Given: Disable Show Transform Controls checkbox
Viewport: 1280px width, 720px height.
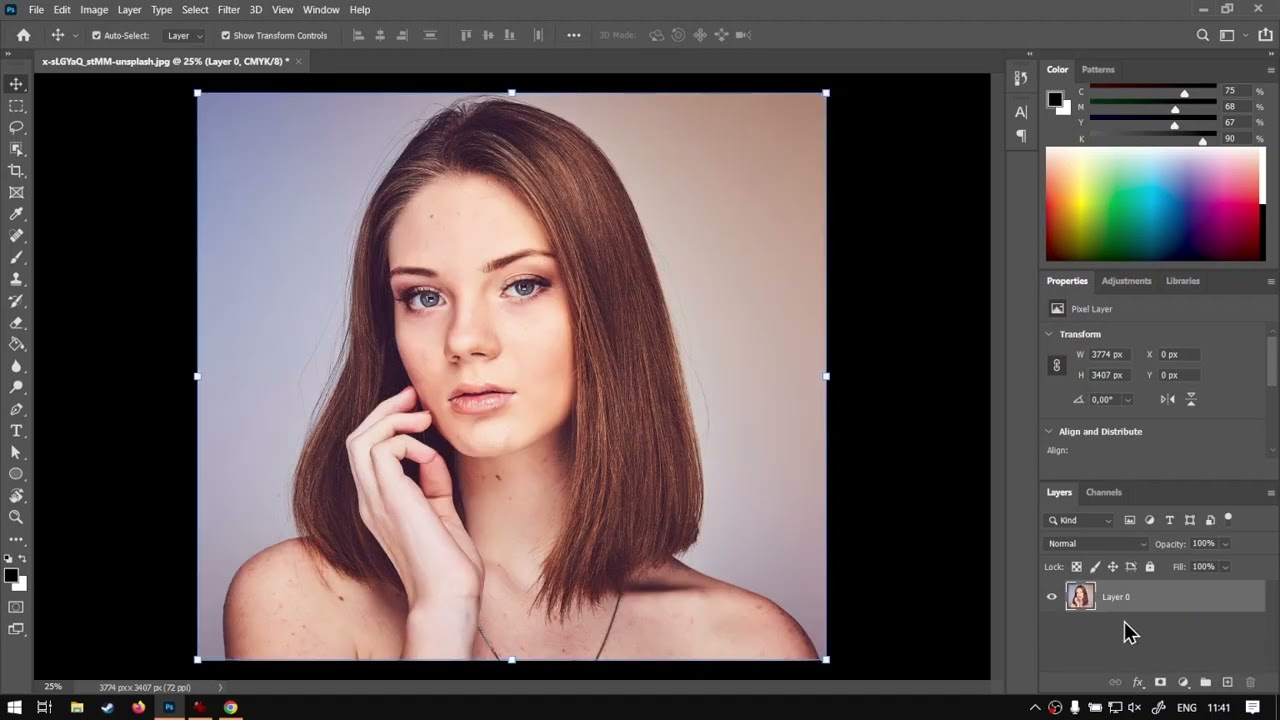Looking at the screenshot, I should click(225, 36).
